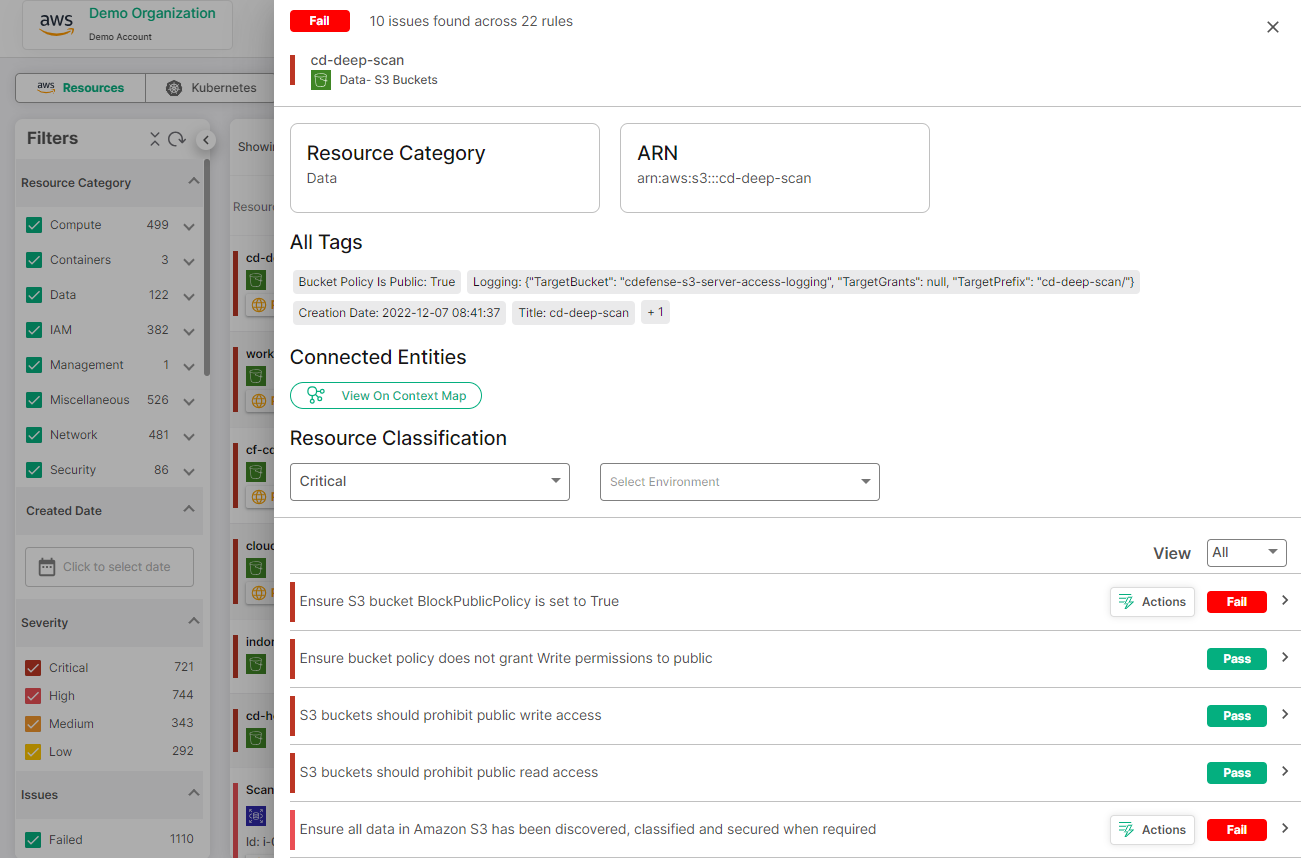Open the Critical classification dropdown
The width and height of the screenshot is (1301, 858).
click(x=429, y=482)
